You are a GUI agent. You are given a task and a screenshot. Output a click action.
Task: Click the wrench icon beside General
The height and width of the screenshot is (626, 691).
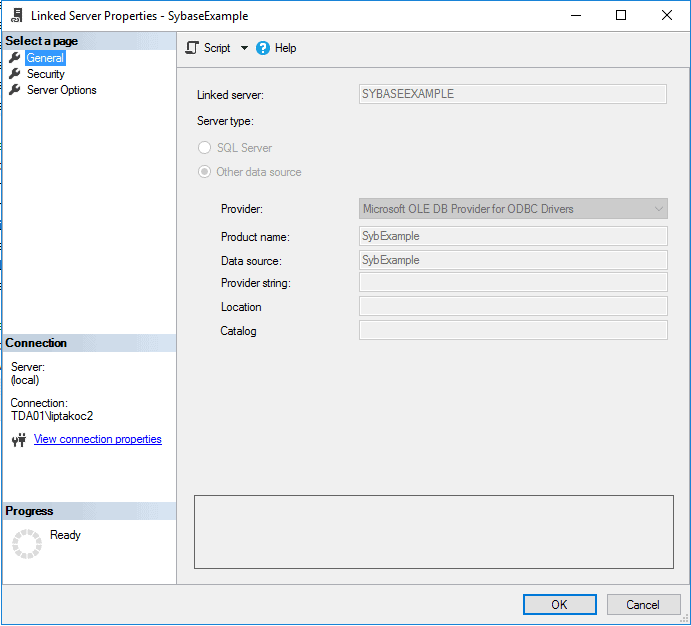click(15, 58)
